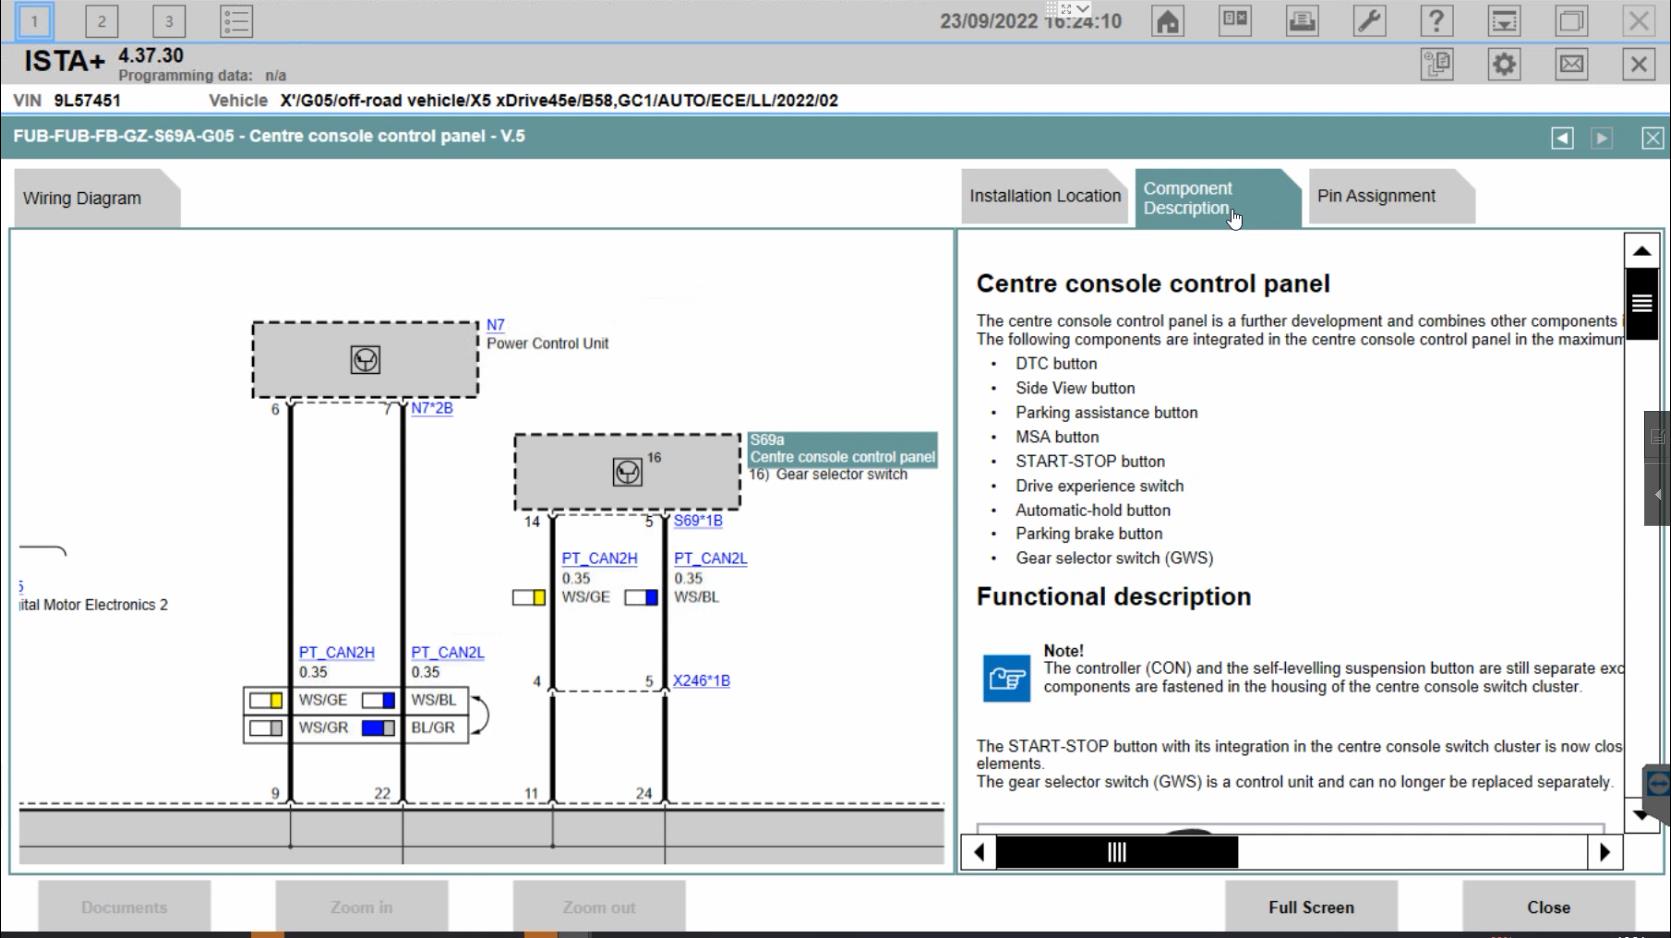The image size is (1671, 938).
Task: Open the N7*2B connector link
Action: [x=432, y=408]
